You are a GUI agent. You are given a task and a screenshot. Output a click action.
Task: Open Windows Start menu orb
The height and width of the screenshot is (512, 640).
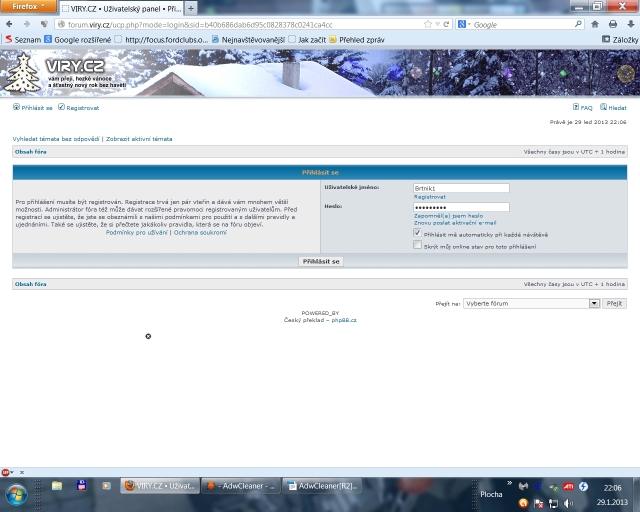[17, 491]
